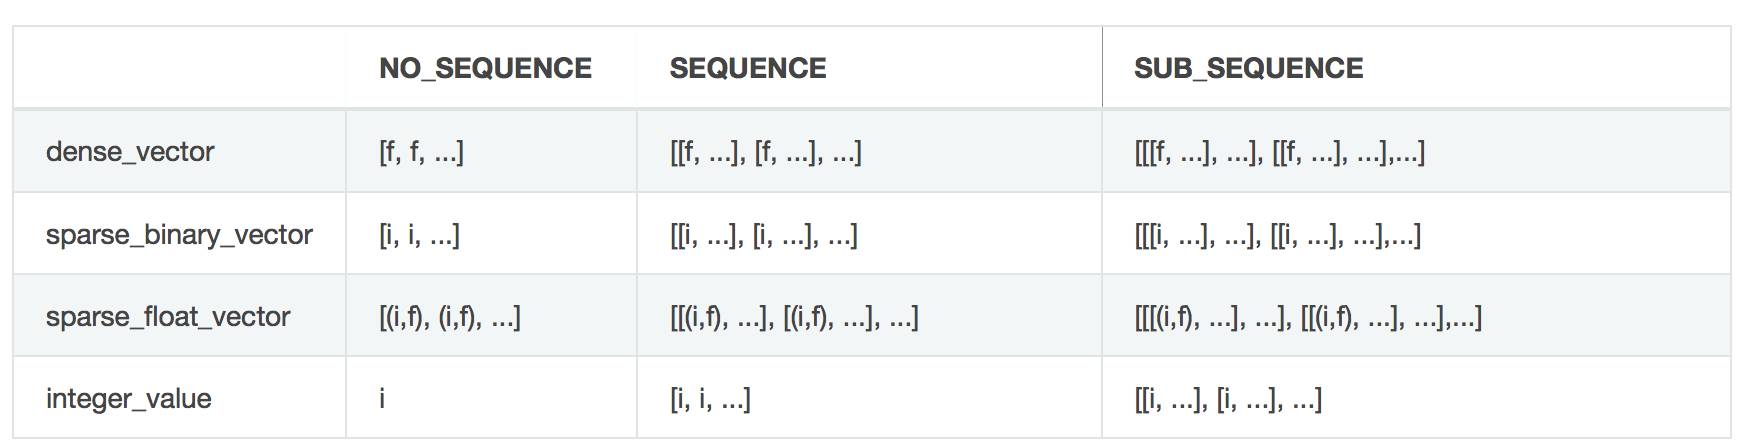Click dense_vector SUB_SEQUENCE cell value
Screen dimensions: 1750x448
coord(1279,152)
